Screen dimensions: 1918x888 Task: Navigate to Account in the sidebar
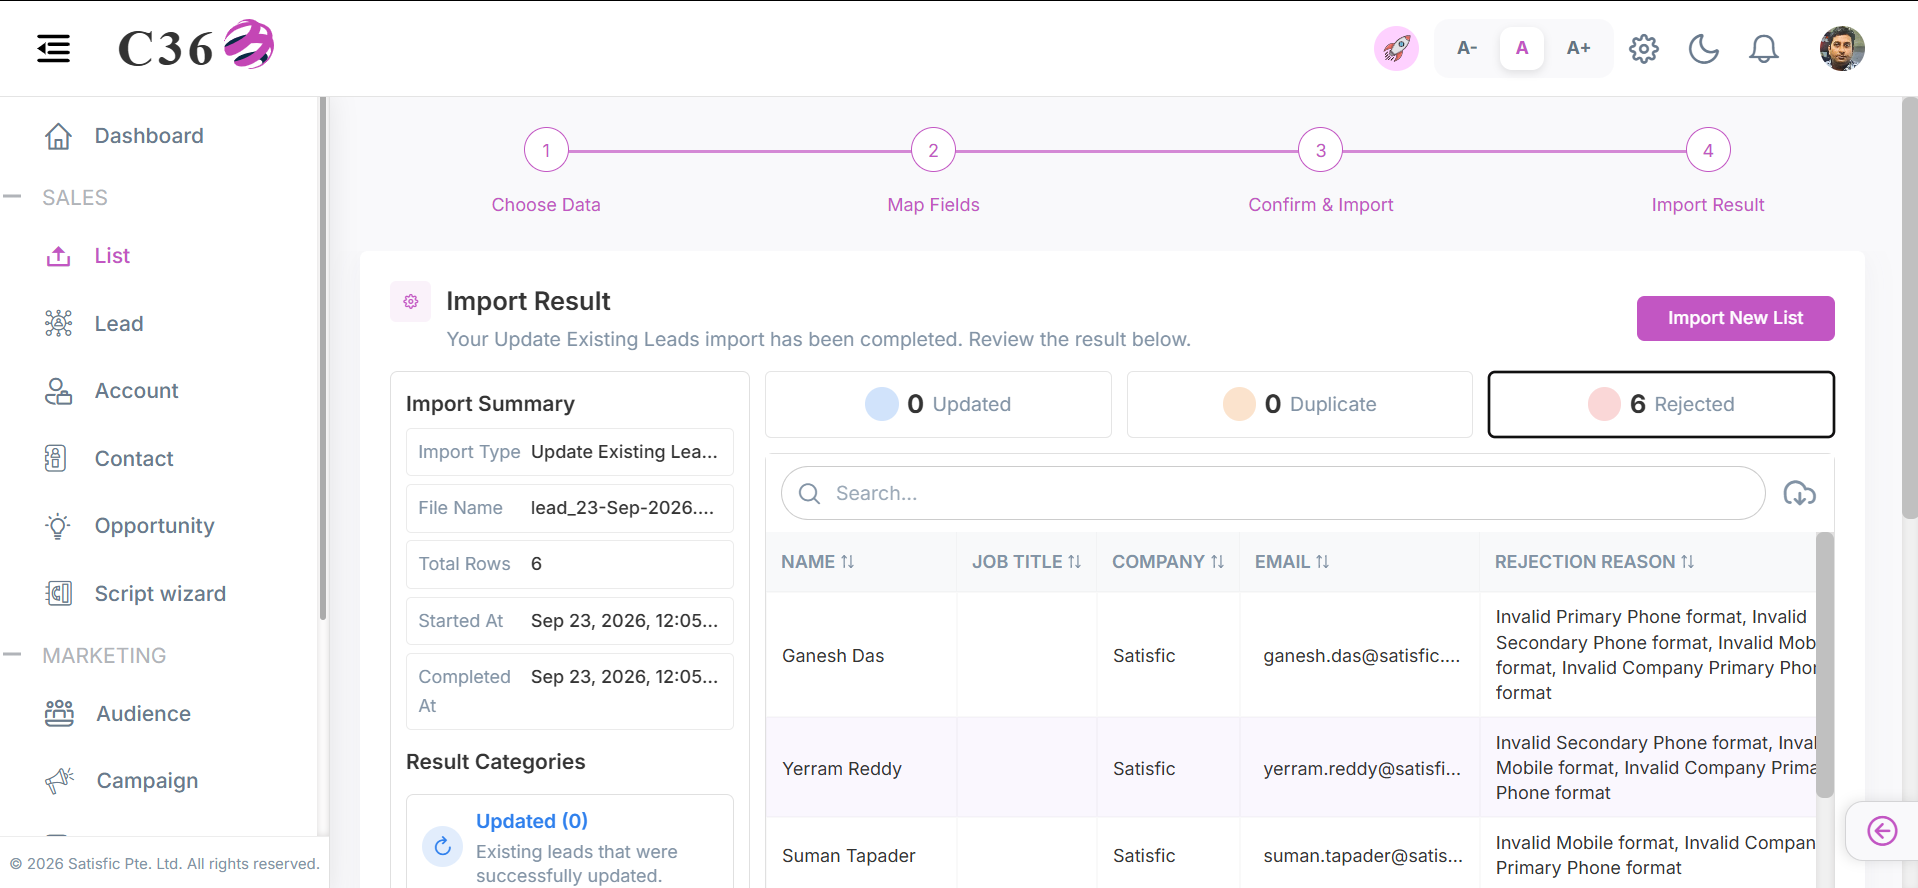click(x=137, y=391)
